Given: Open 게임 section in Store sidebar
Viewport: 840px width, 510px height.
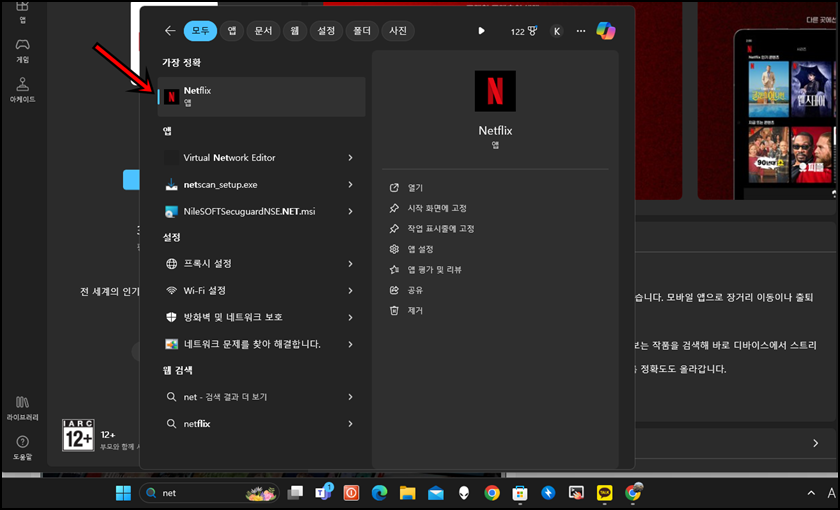Looking at the screenshot, I should [x=22, y=51].
